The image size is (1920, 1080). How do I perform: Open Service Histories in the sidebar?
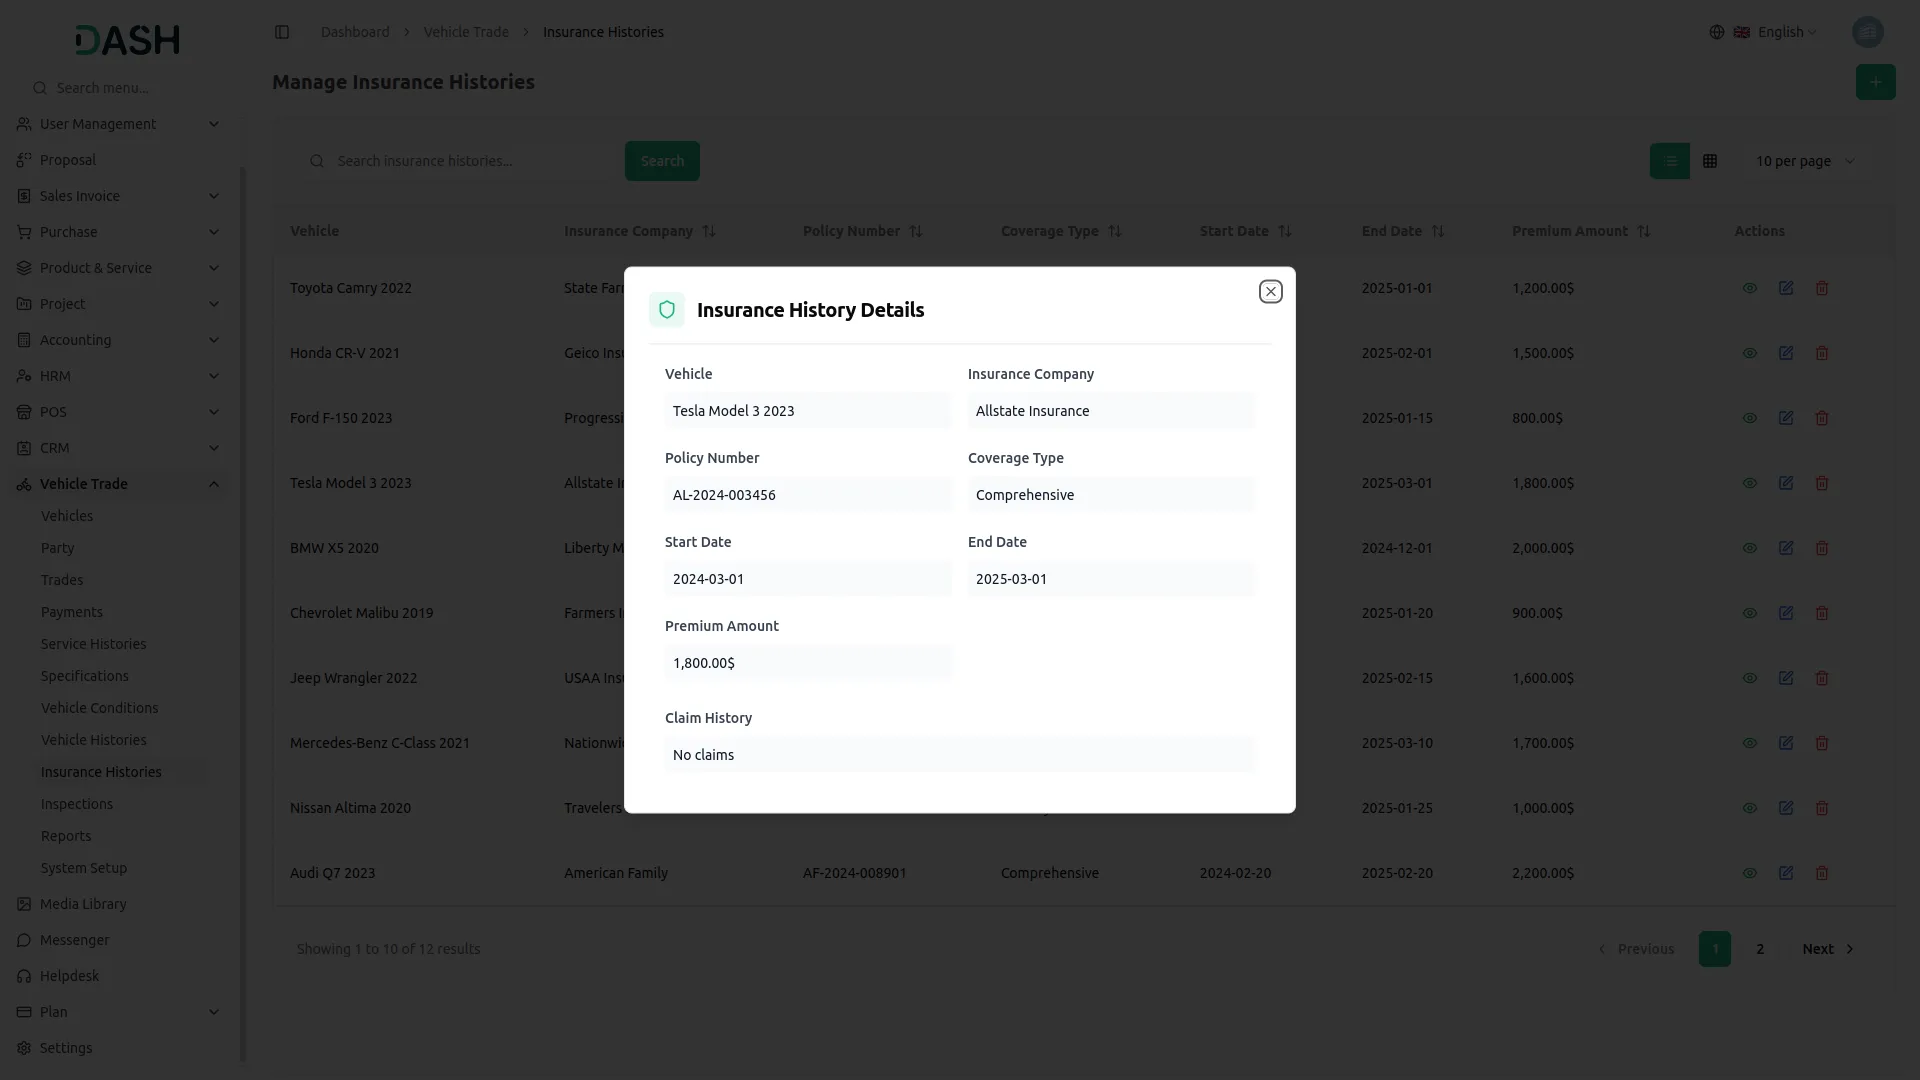pos(93,644)
